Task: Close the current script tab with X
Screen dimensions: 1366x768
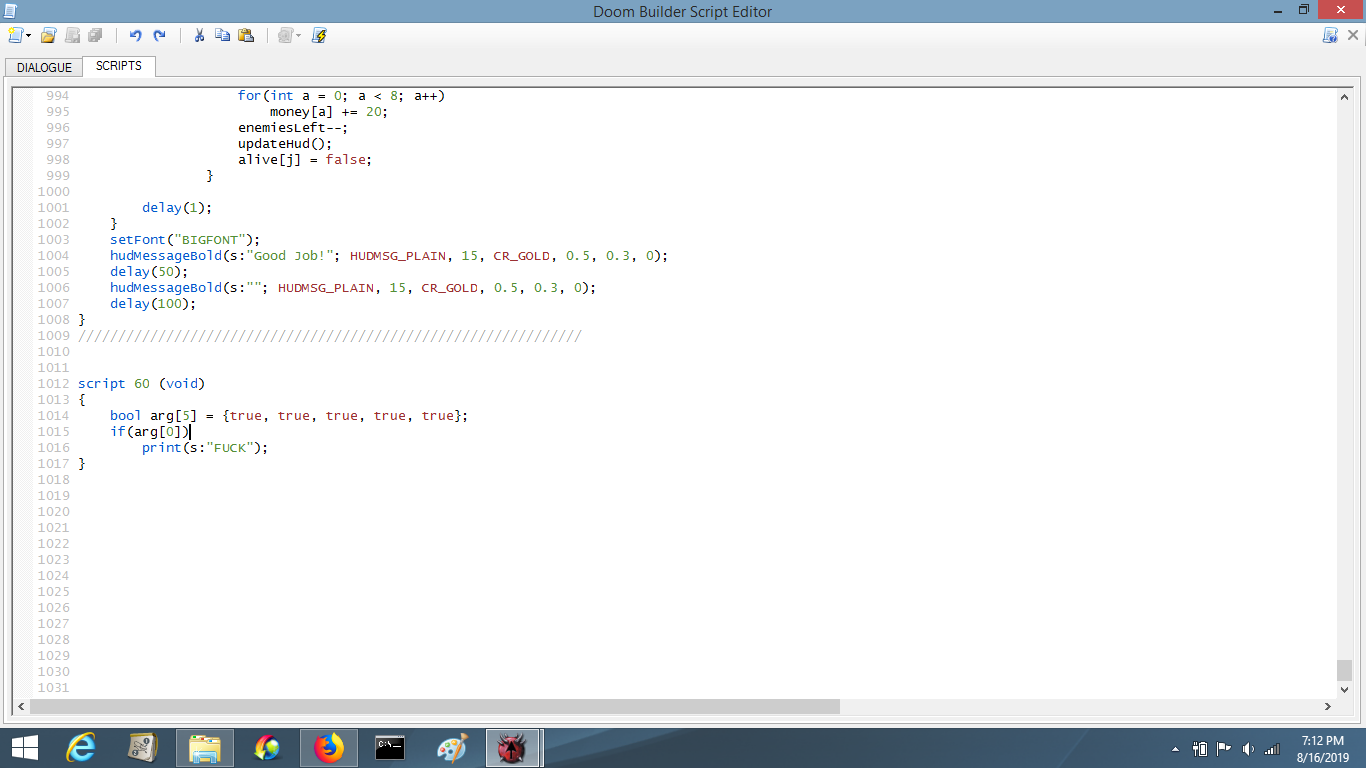Action: click(1354, 35)
